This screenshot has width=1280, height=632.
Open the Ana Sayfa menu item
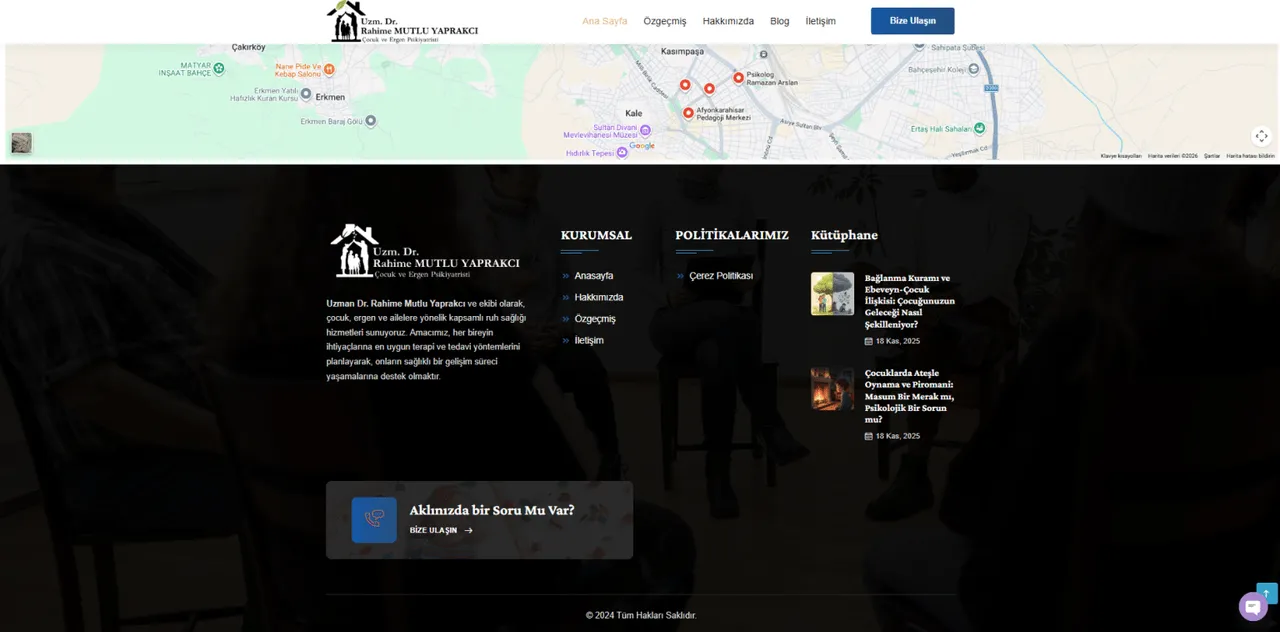coord(605,21)
